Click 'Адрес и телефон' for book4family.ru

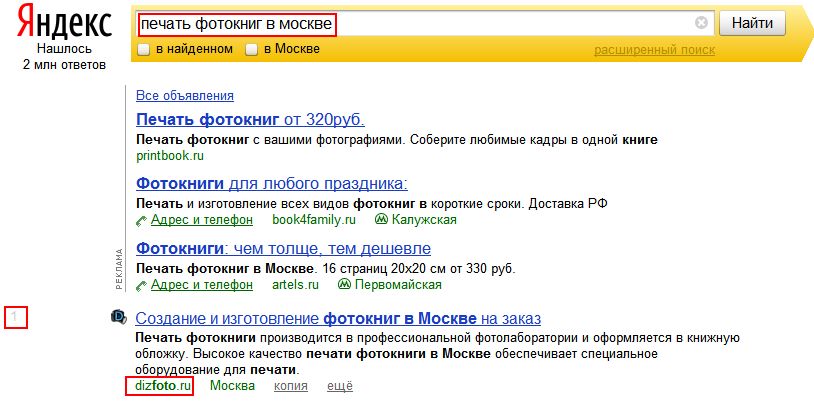point(202,220)
